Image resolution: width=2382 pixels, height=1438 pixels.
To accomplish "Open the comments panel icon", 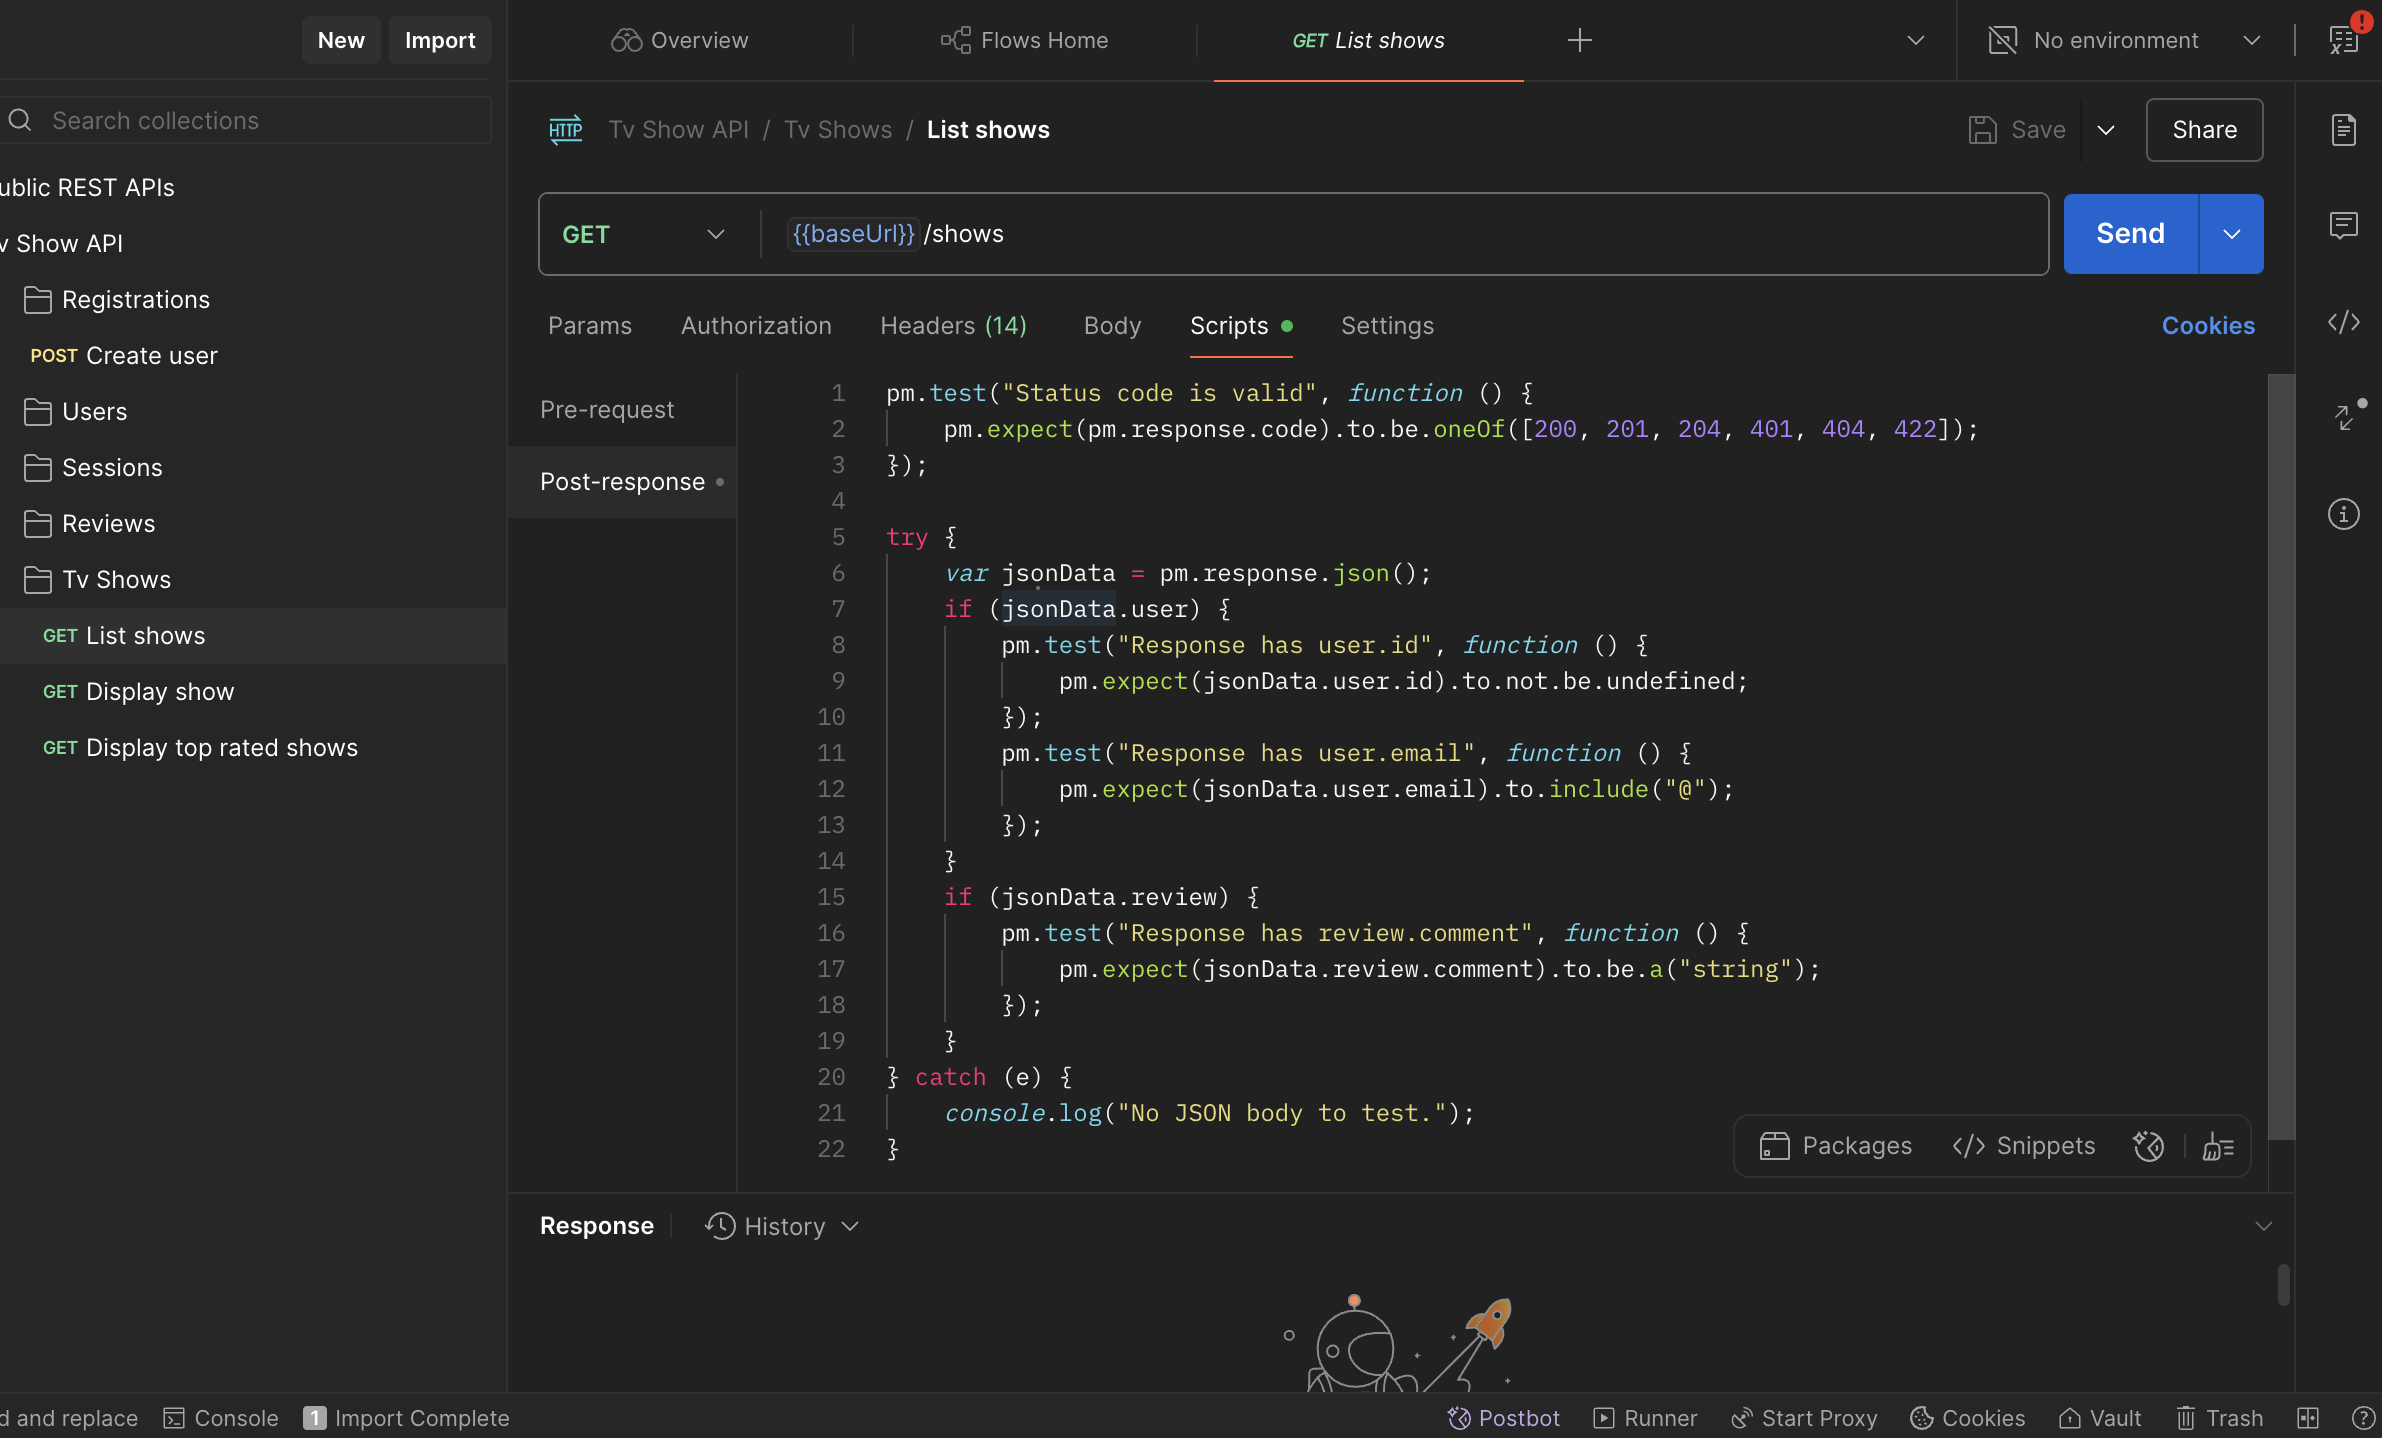I will [x=2343, y=226].
